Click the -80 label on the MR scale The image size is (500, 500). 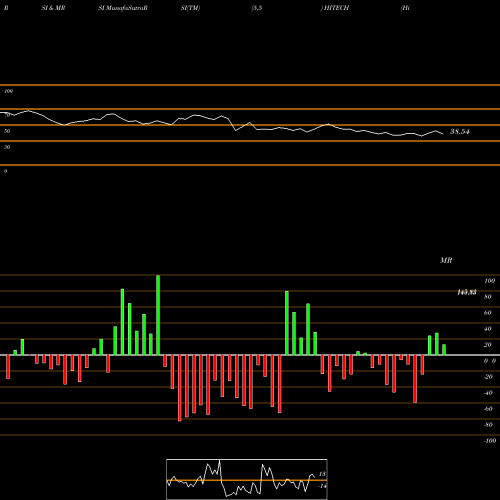click(488, 425)
